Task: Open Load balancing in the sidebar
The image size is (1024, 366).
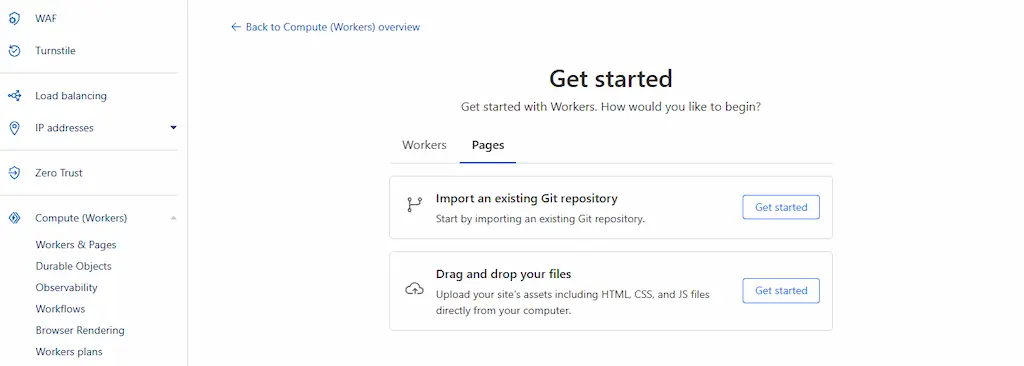Action: click(71, 95)
